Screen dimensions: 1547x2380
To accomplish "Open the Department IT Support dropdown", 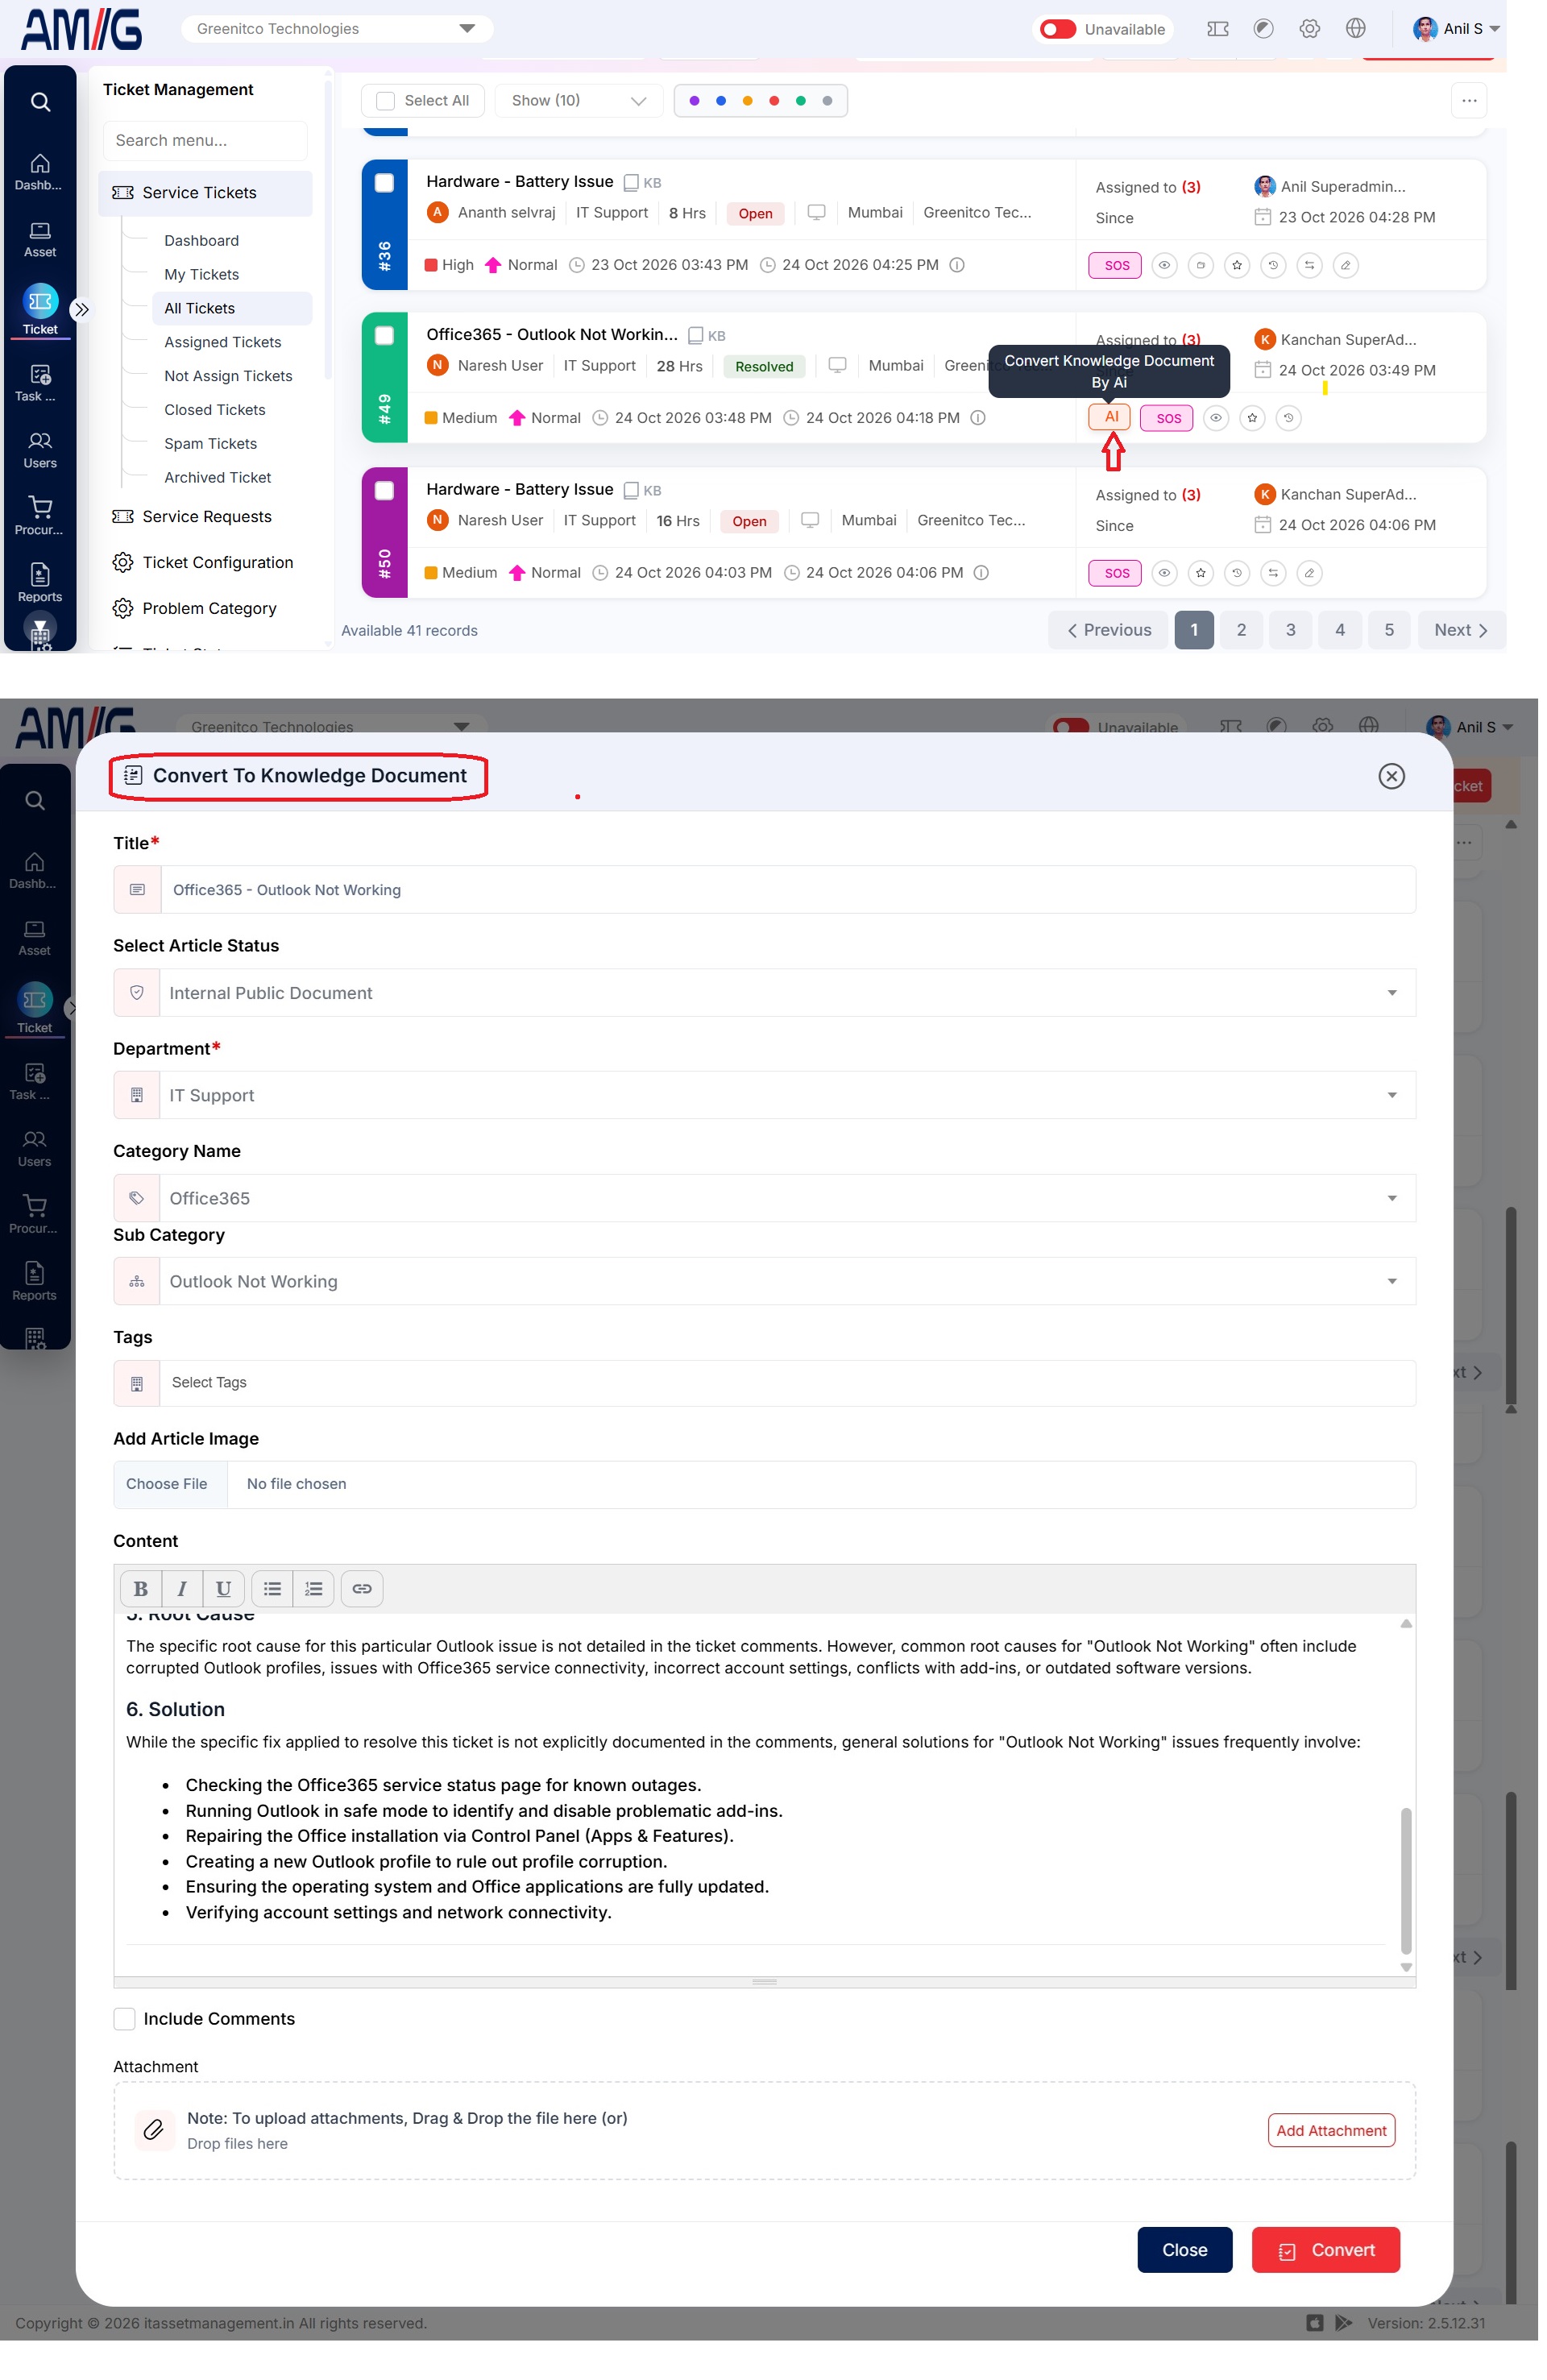I will coord(764,1096).
